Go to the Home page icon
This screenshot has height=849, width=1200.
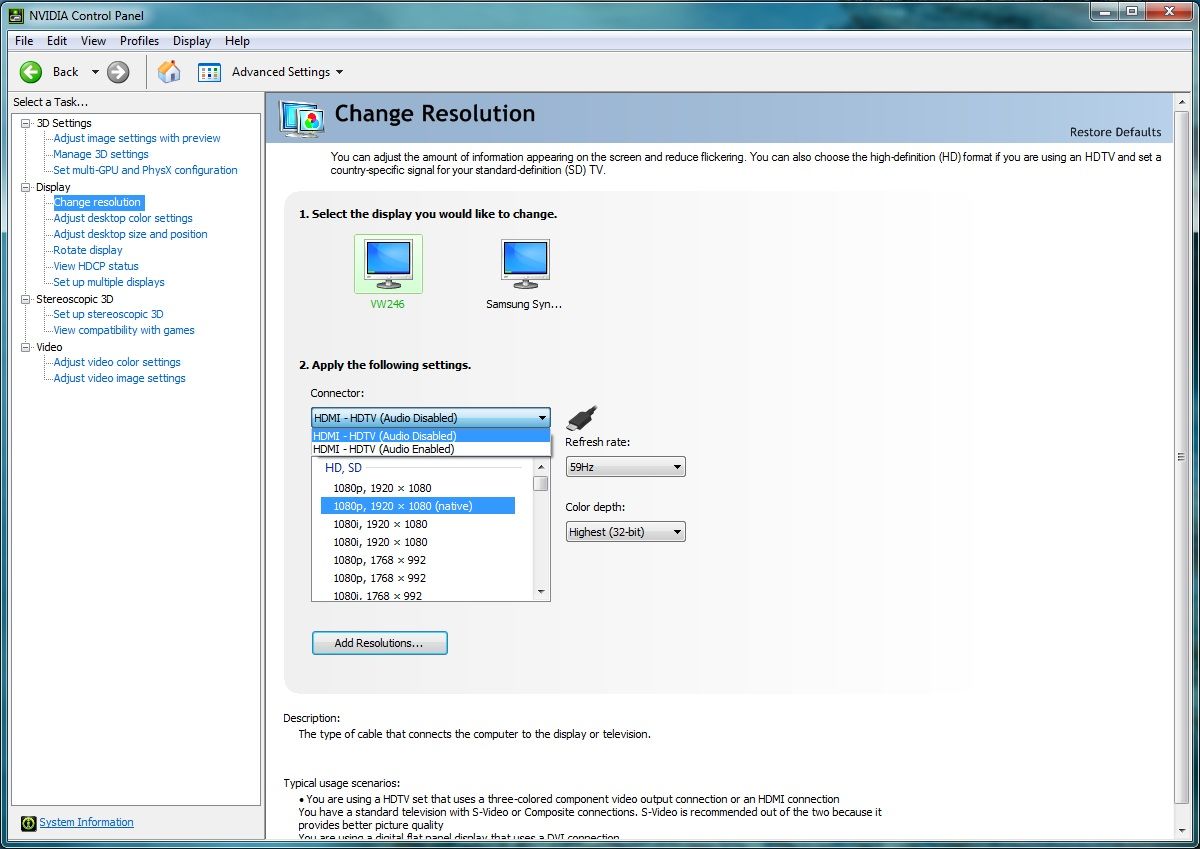coord(170,72)
